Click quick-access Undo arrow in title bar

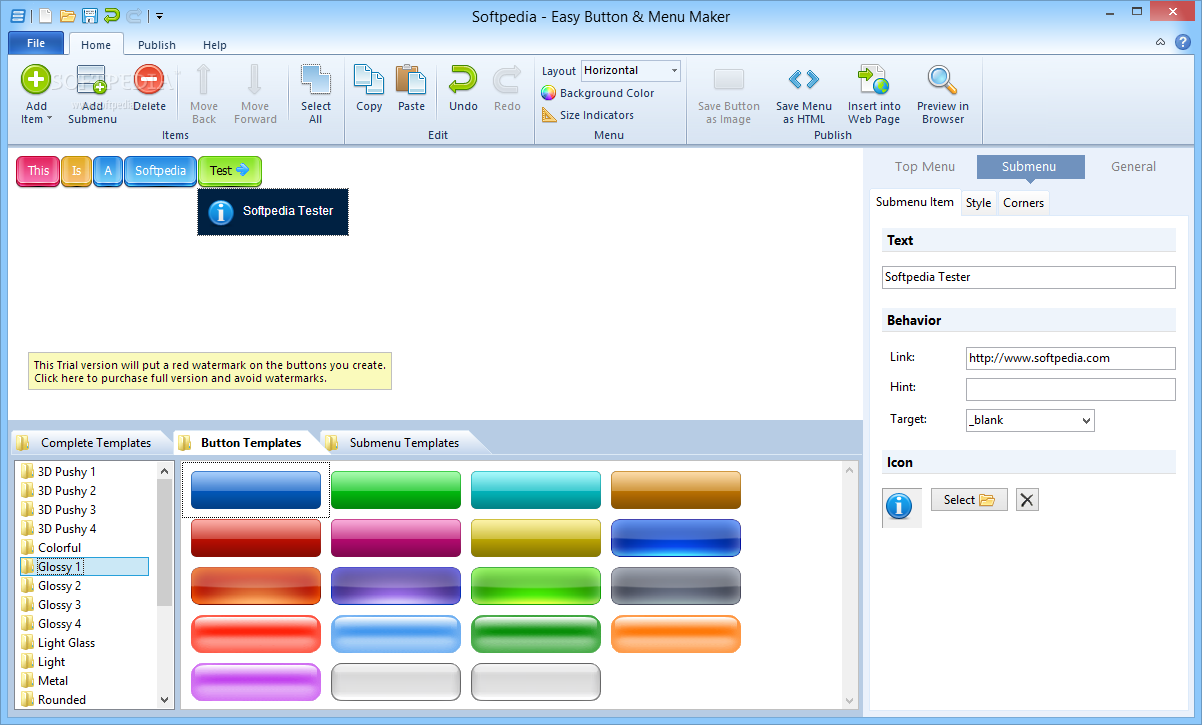click(x=111, y=16)
